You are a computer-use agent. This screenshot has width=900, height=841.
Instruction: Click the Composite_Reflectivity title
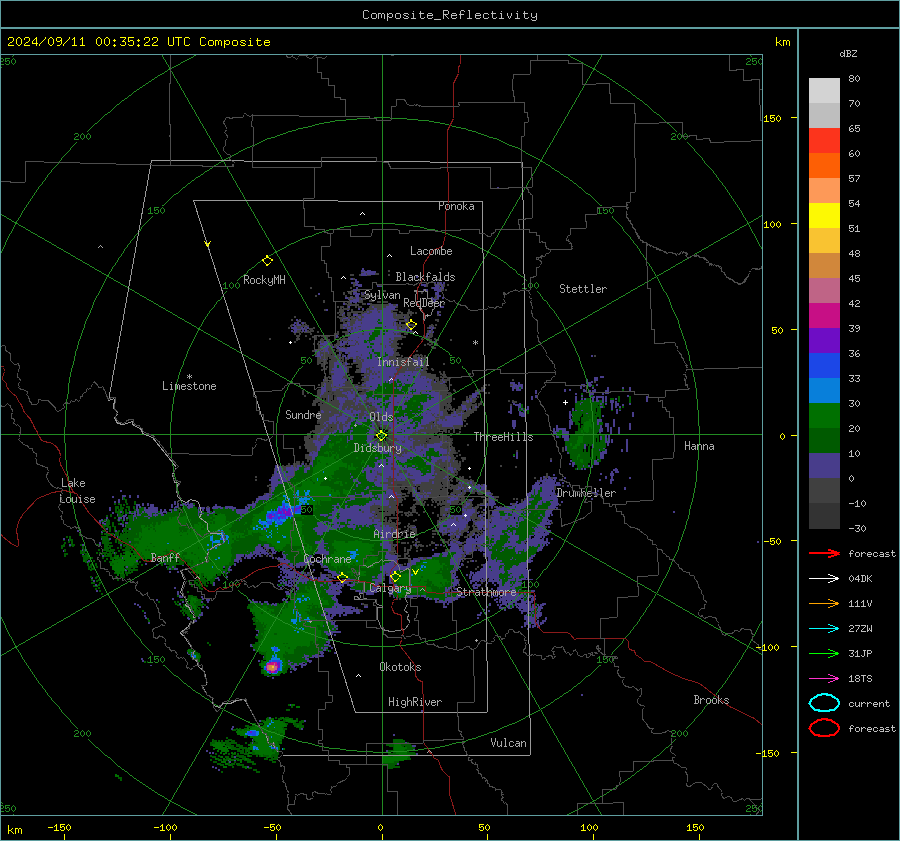coord(450,15)
